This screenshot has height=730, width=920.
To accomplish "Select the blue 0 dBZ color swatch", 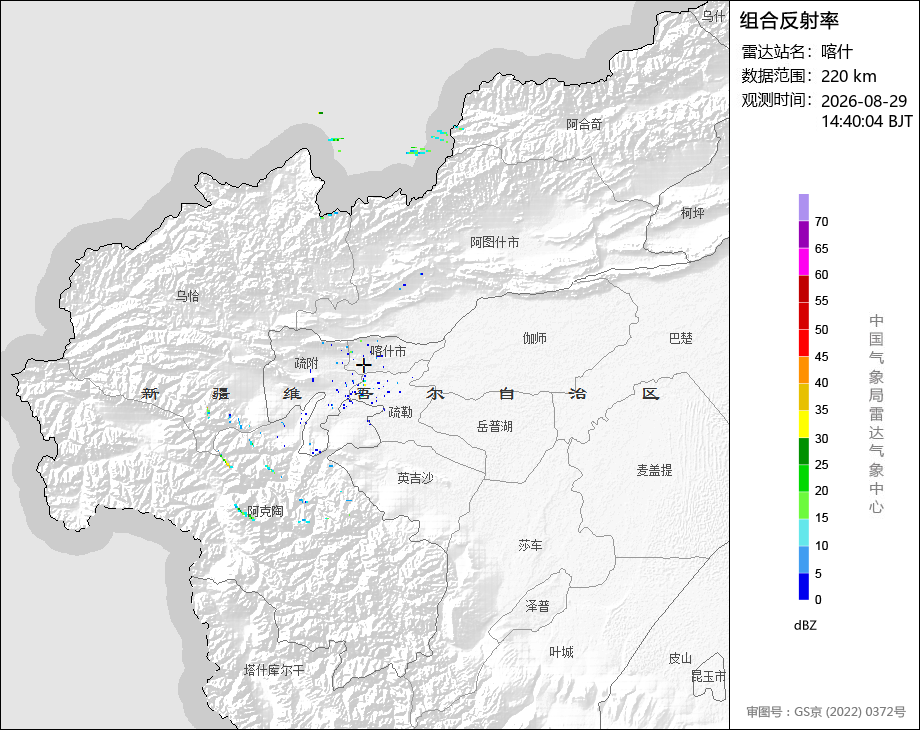I will point(804,586).
